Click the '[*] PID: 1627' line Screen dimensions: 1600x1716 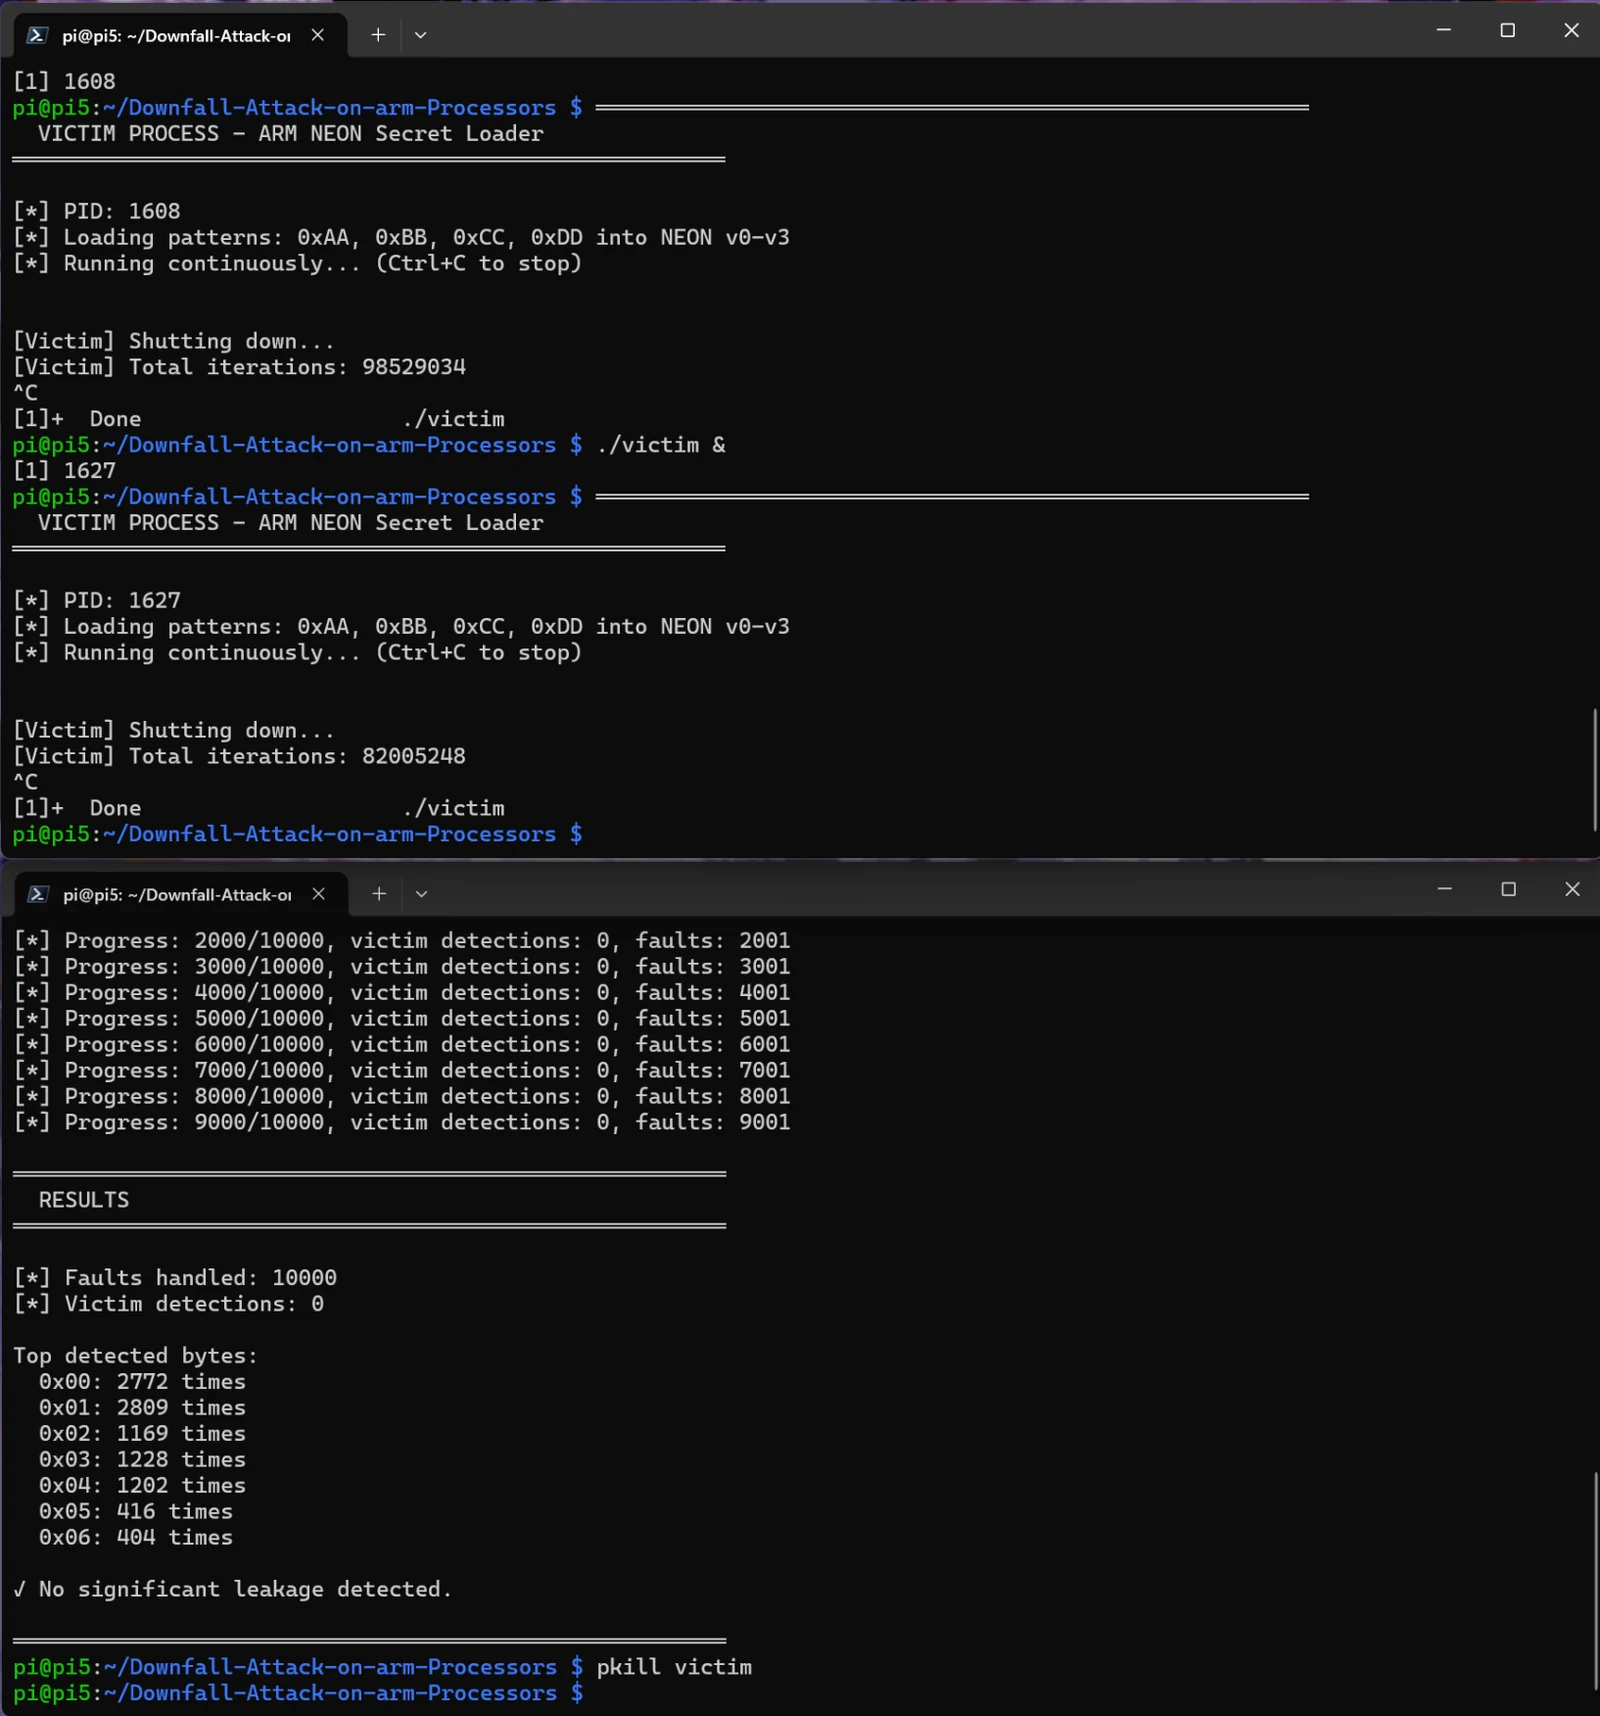(x=97, y=600)
